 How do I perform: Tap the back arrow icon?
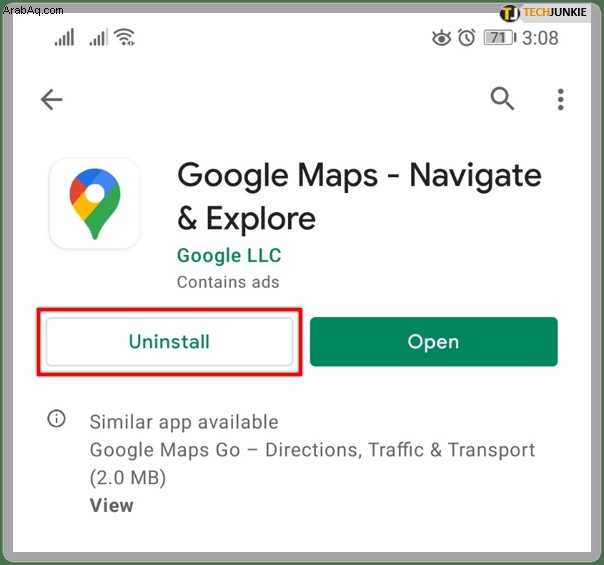[x=51, y=99]
